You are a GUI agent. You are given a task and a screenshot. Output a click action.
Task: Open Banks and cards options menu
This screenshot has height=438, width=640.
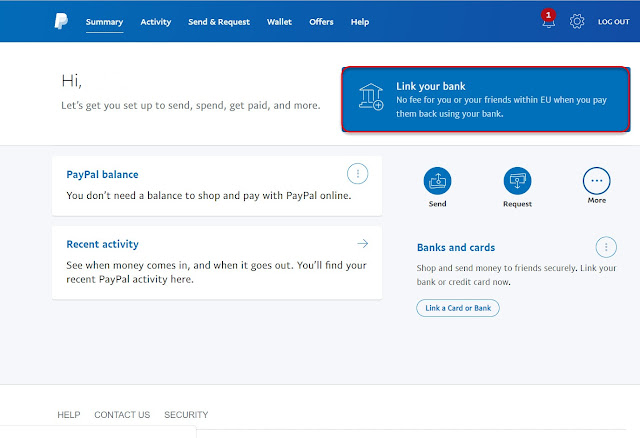(606, 247)
